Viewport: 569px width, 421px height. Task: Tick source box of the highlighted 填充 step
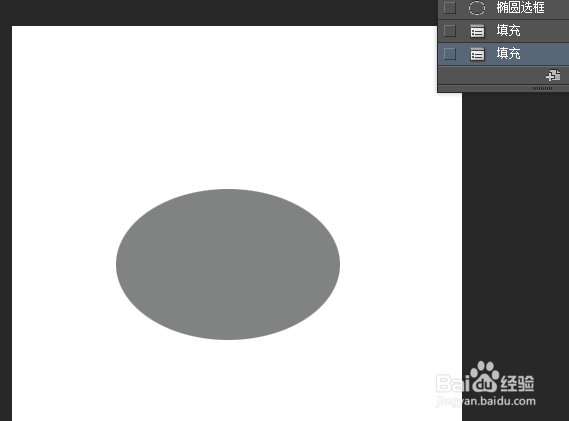tap(450, 54)
